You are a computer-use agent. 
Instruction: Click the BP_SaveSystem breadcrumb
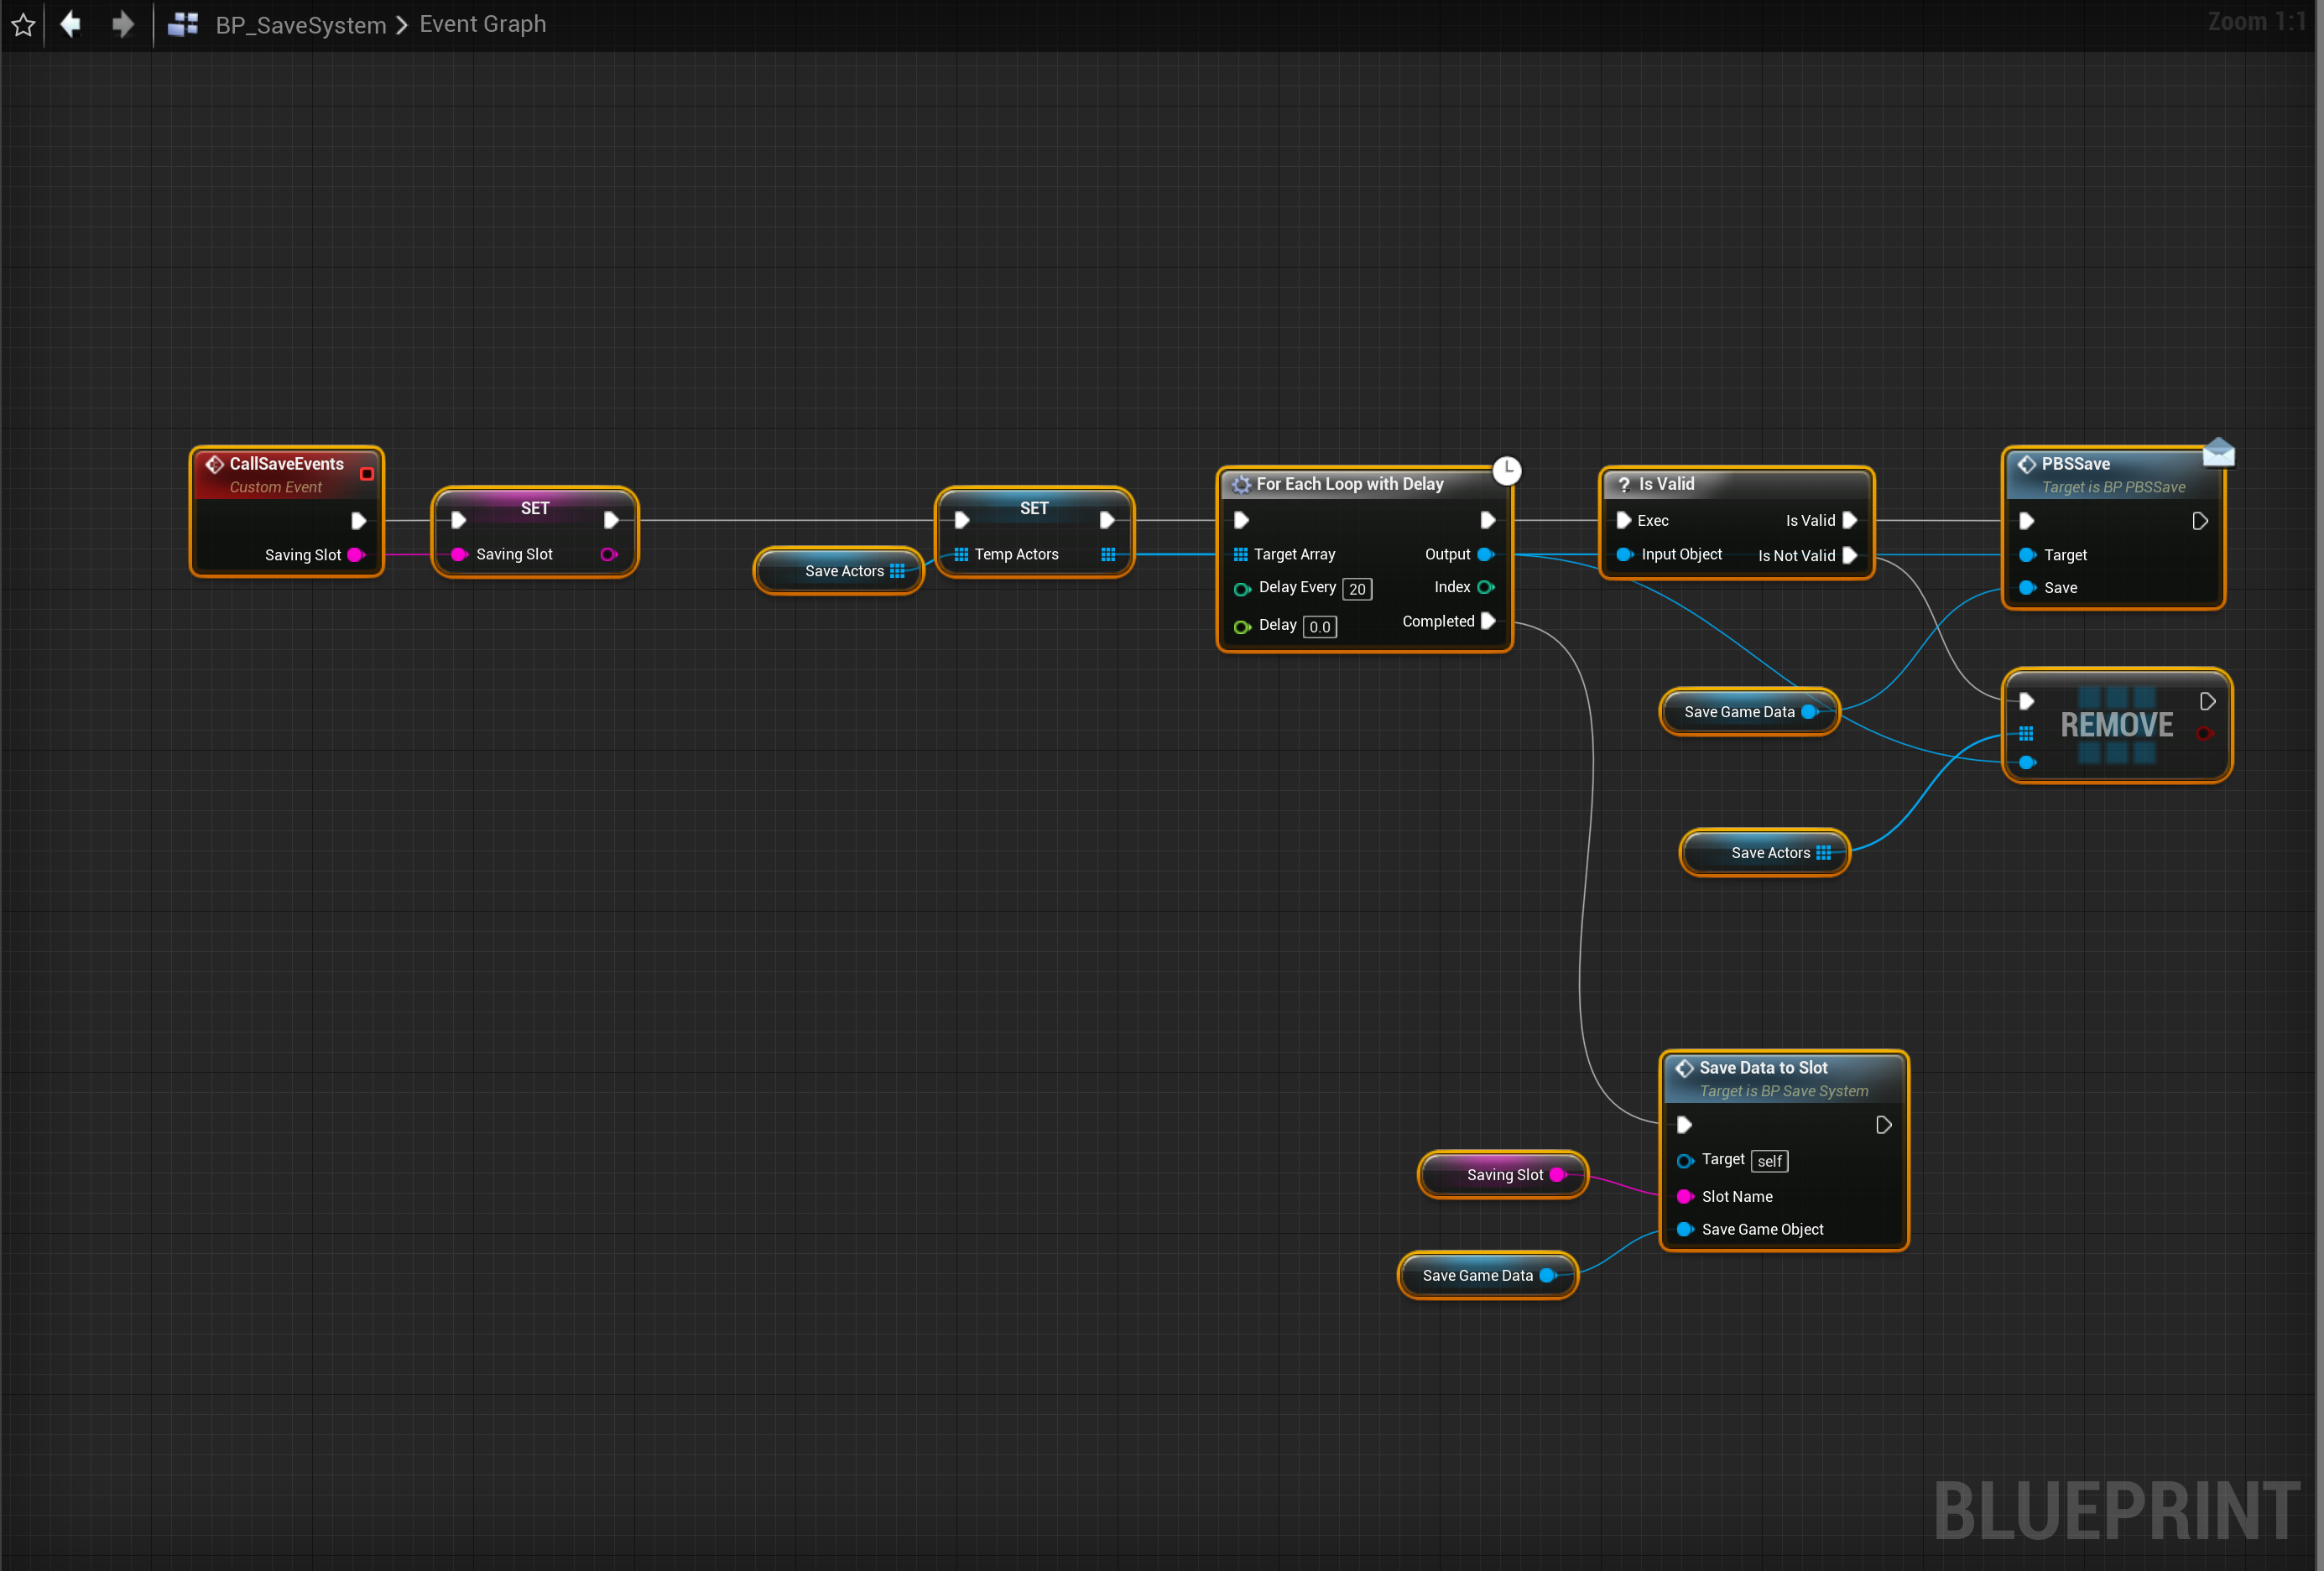(x=300, y=24)
